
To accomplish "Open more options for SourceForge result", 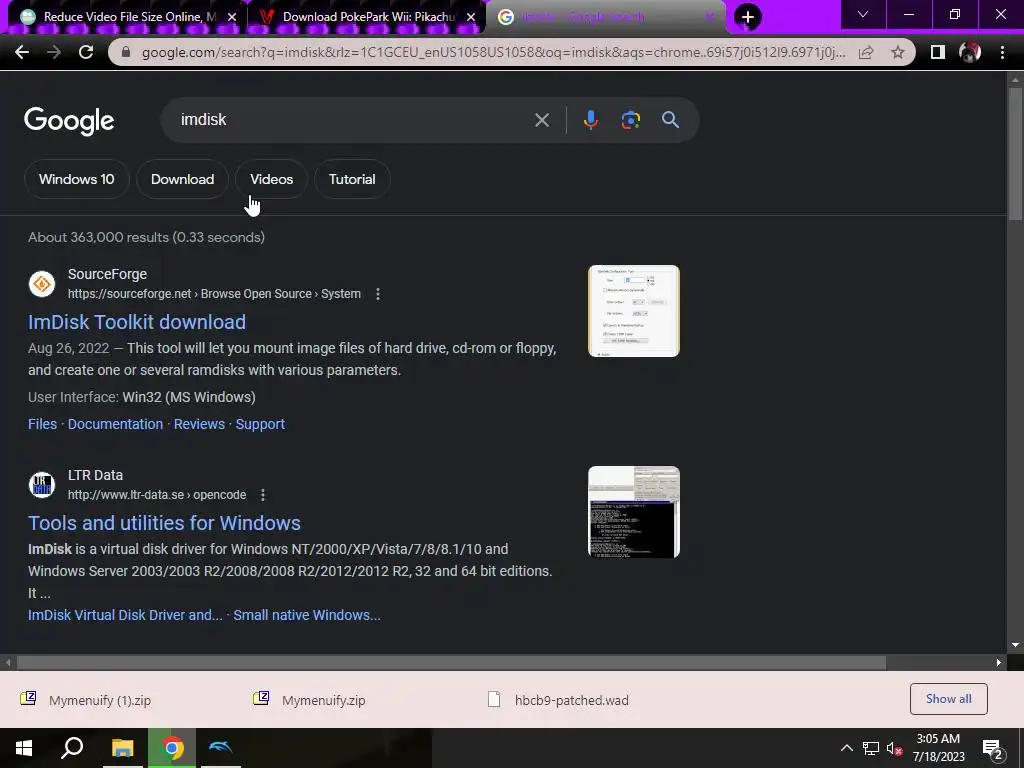I will 377,294.
